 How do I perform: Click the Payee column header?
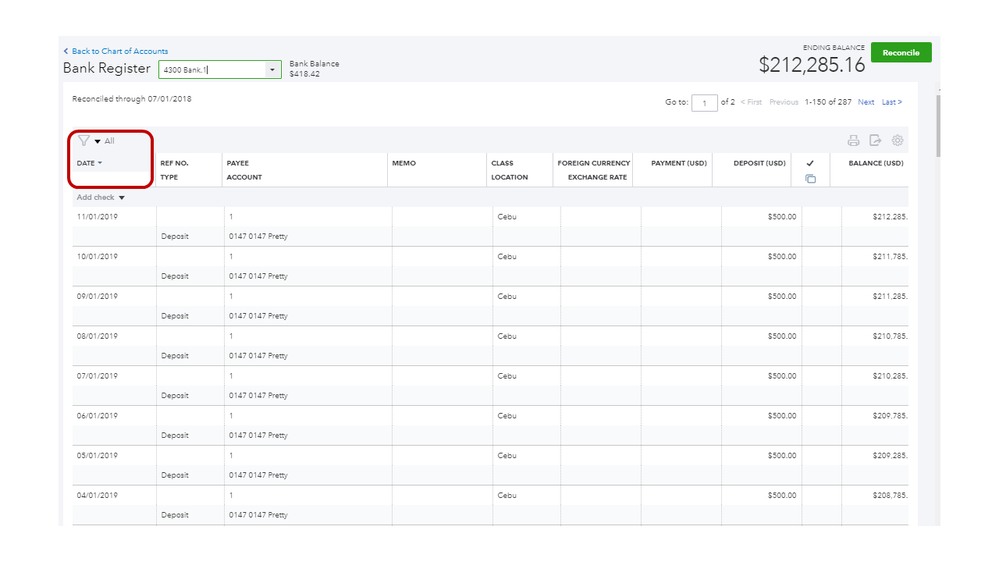point(238,163)
